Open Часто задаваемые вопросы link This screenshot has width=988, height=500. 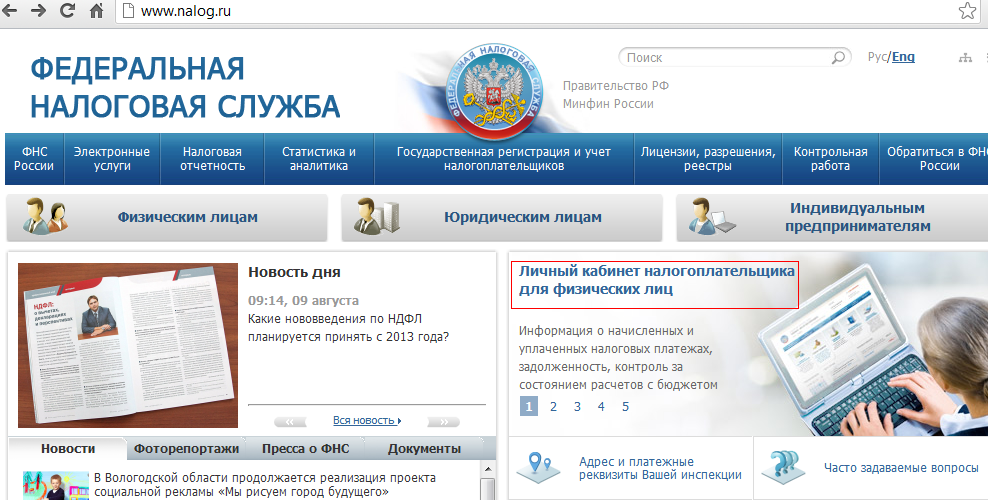[901, 468]
